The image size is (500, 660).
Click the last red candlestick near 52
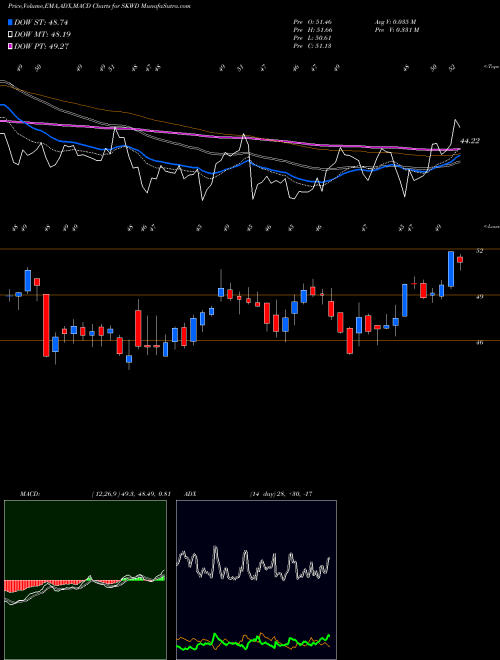(460, 261)
